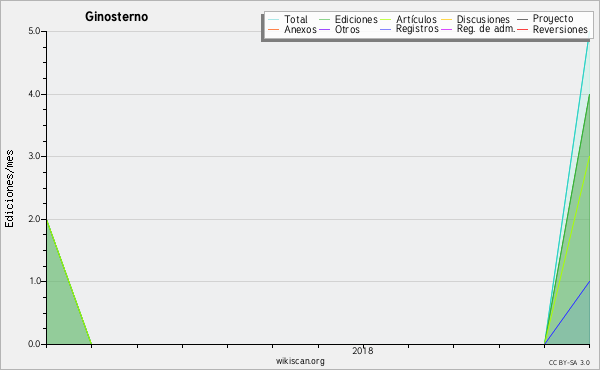
Task: Click the 2.0 y-axis value
Action: [x=34, y=219]
